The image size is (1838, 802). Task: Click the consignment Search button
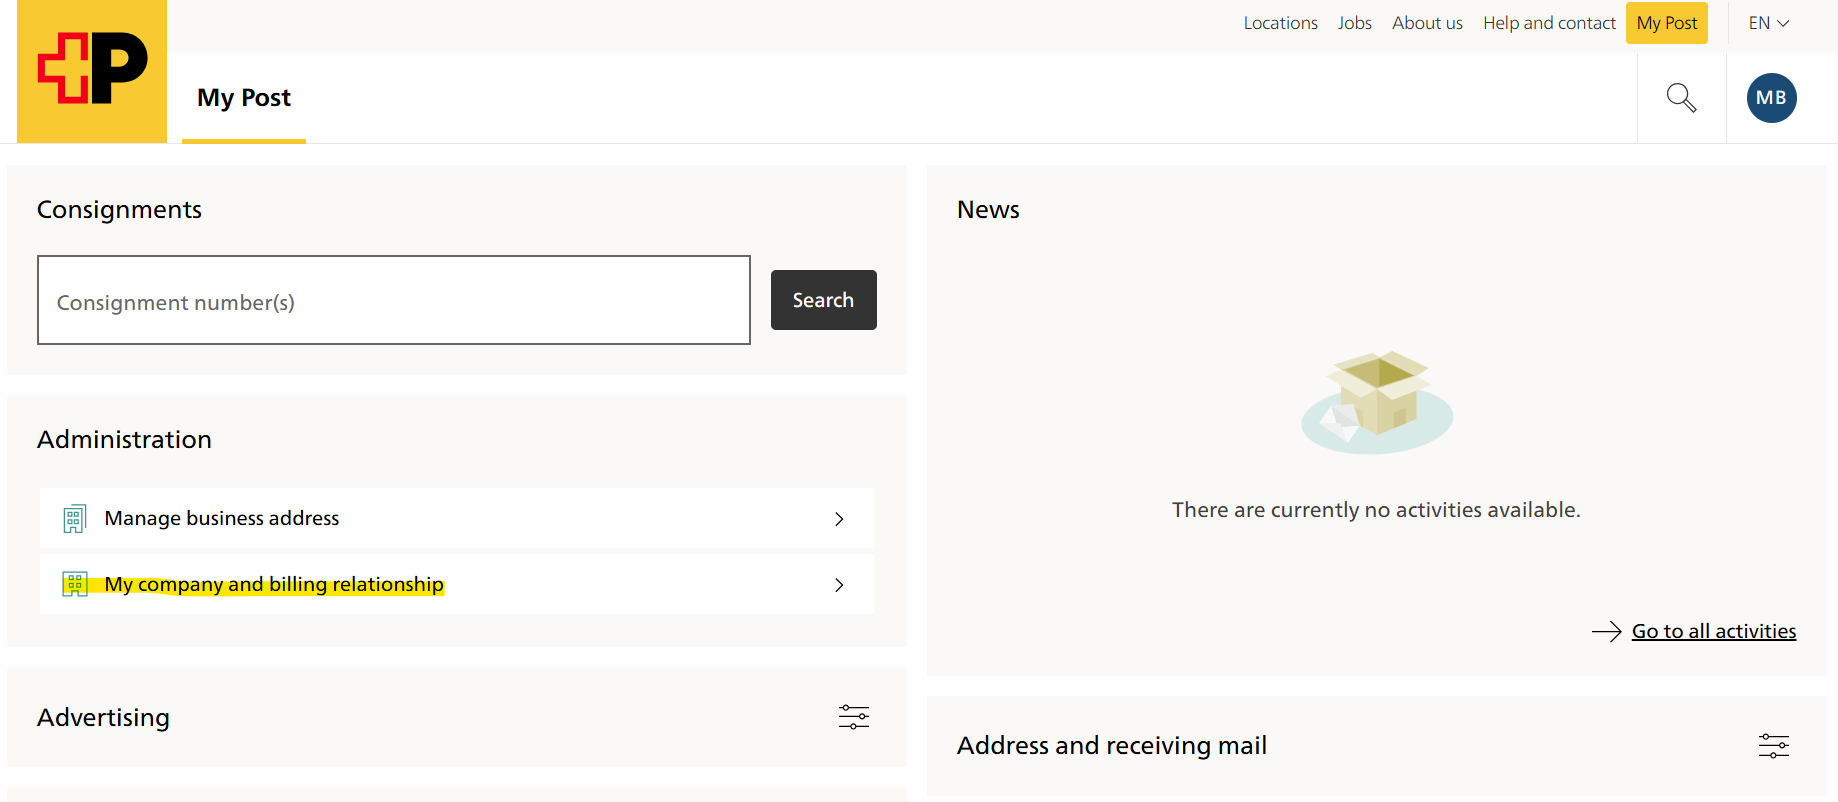(x=823, y=300)
